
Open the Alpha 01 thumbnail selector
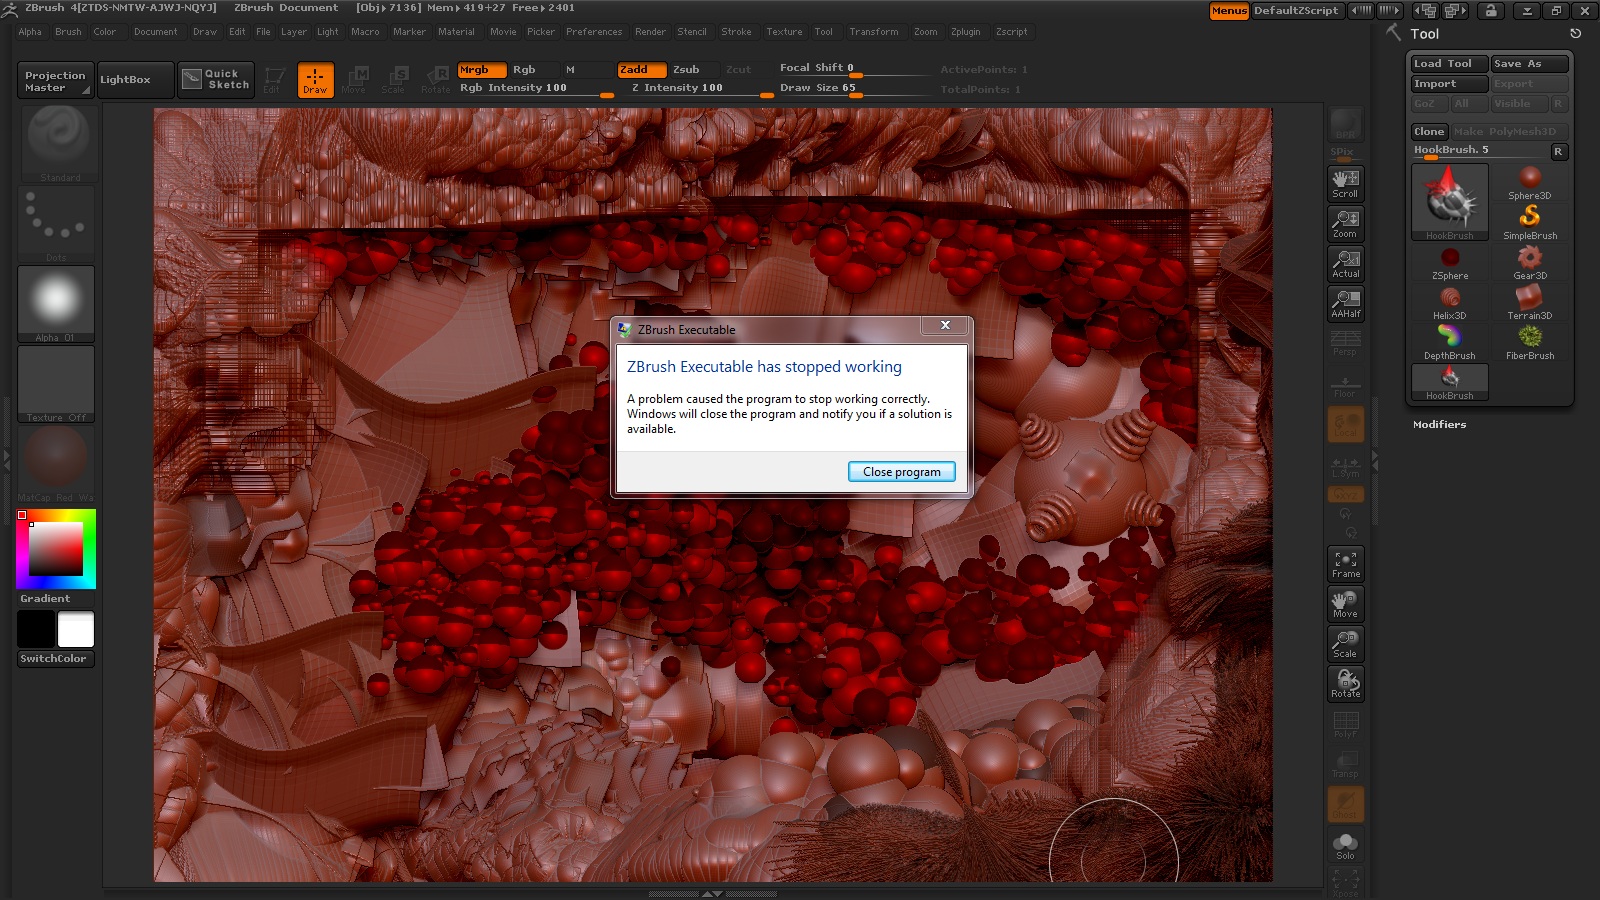(x=56, y=304)
